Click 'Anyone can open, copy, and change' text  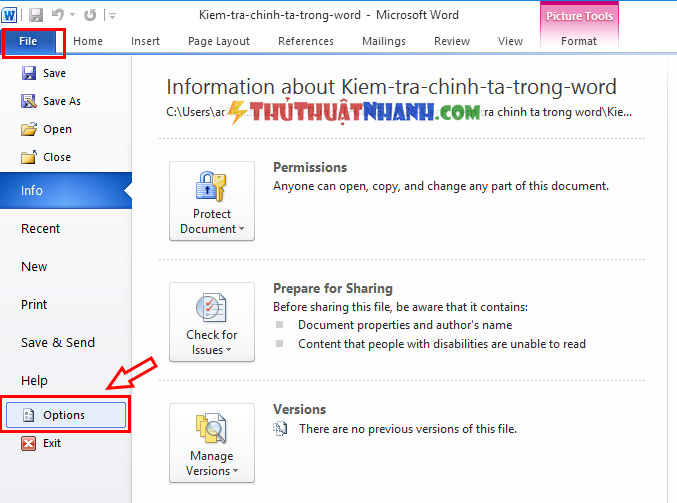click(441, 186)
